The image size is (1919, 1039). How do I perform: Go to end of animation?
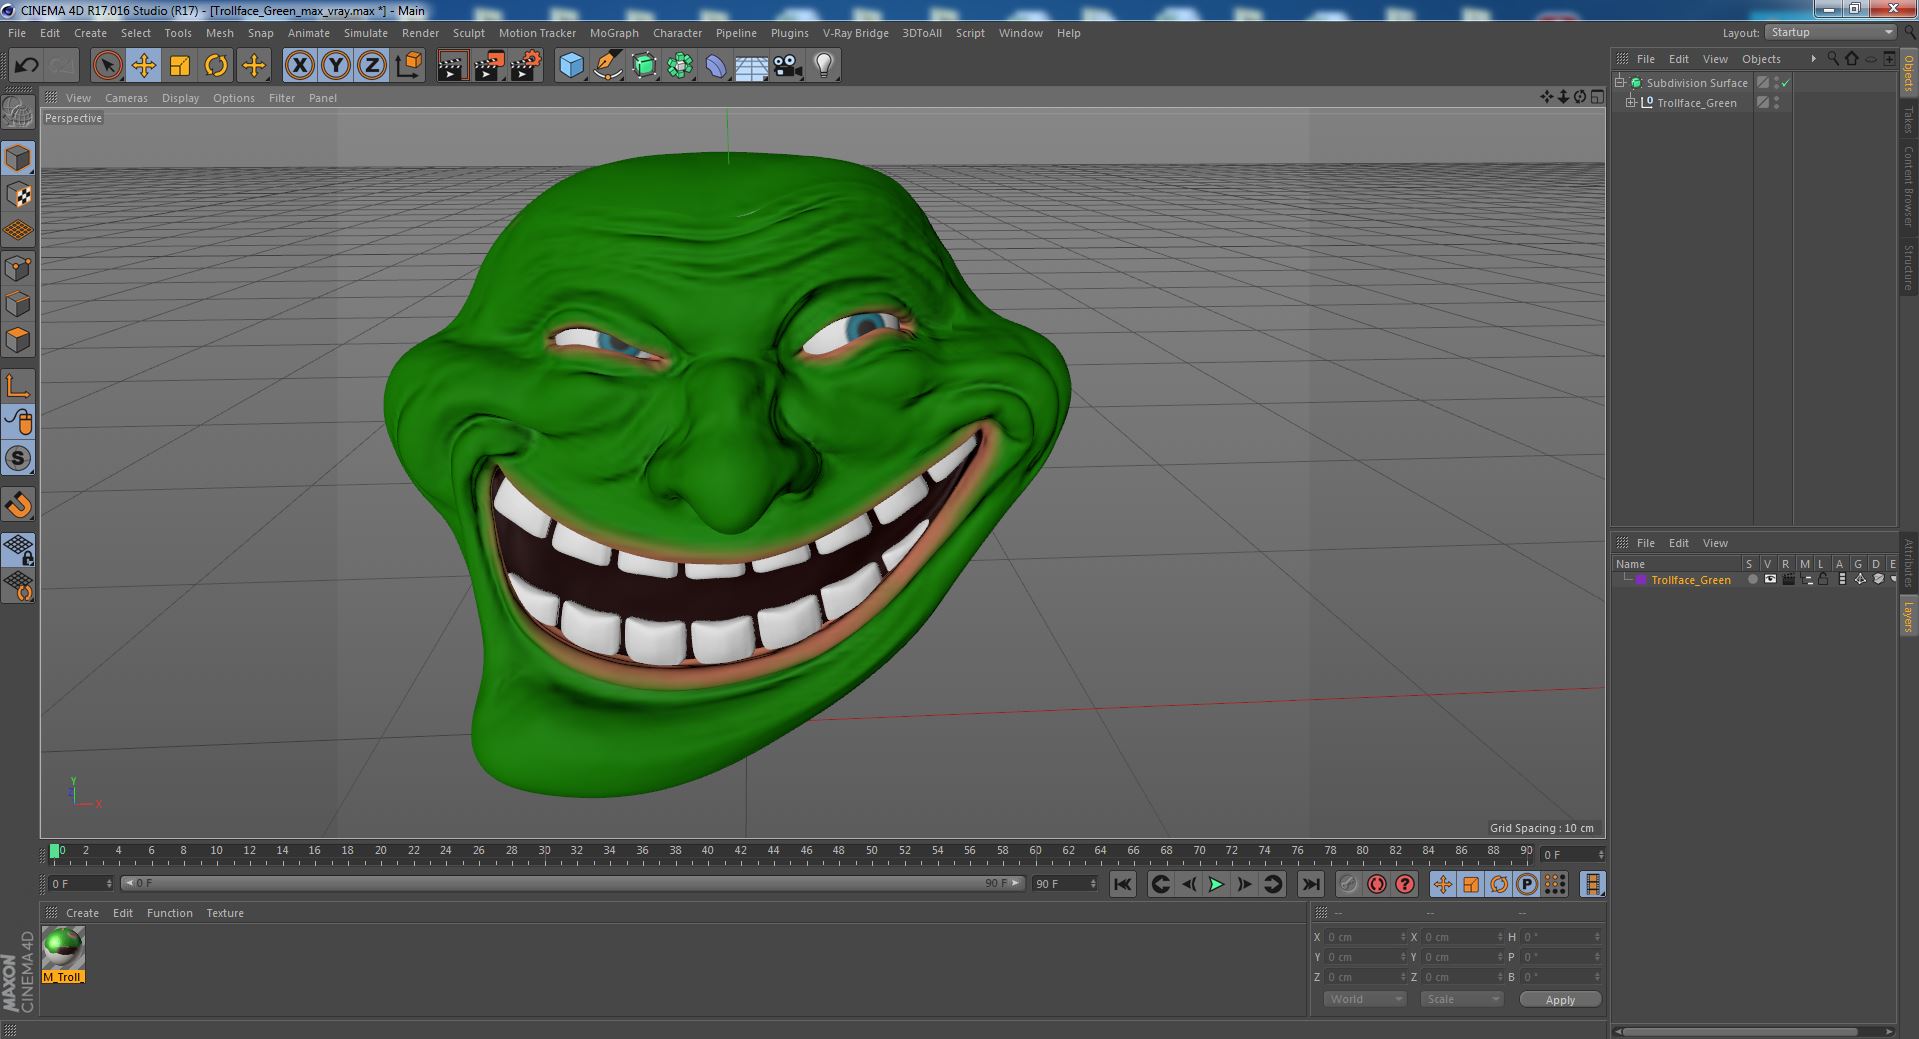point(1310,884)
